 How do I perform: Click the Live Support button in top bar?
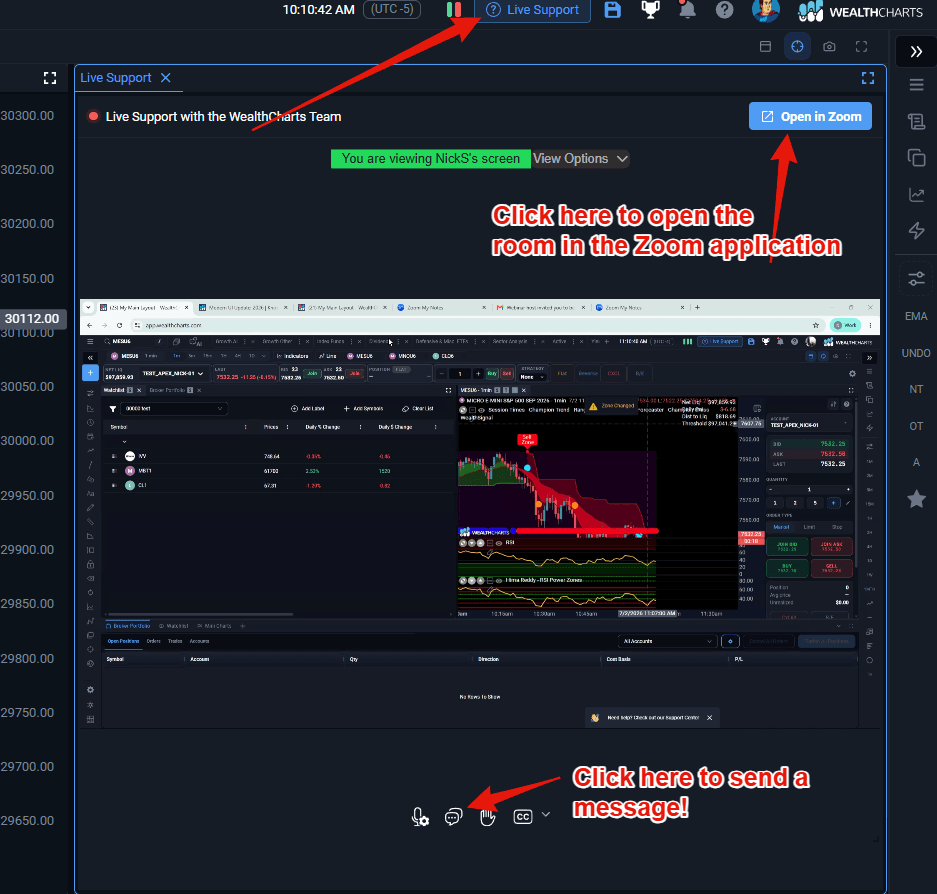tap(532, 10)
